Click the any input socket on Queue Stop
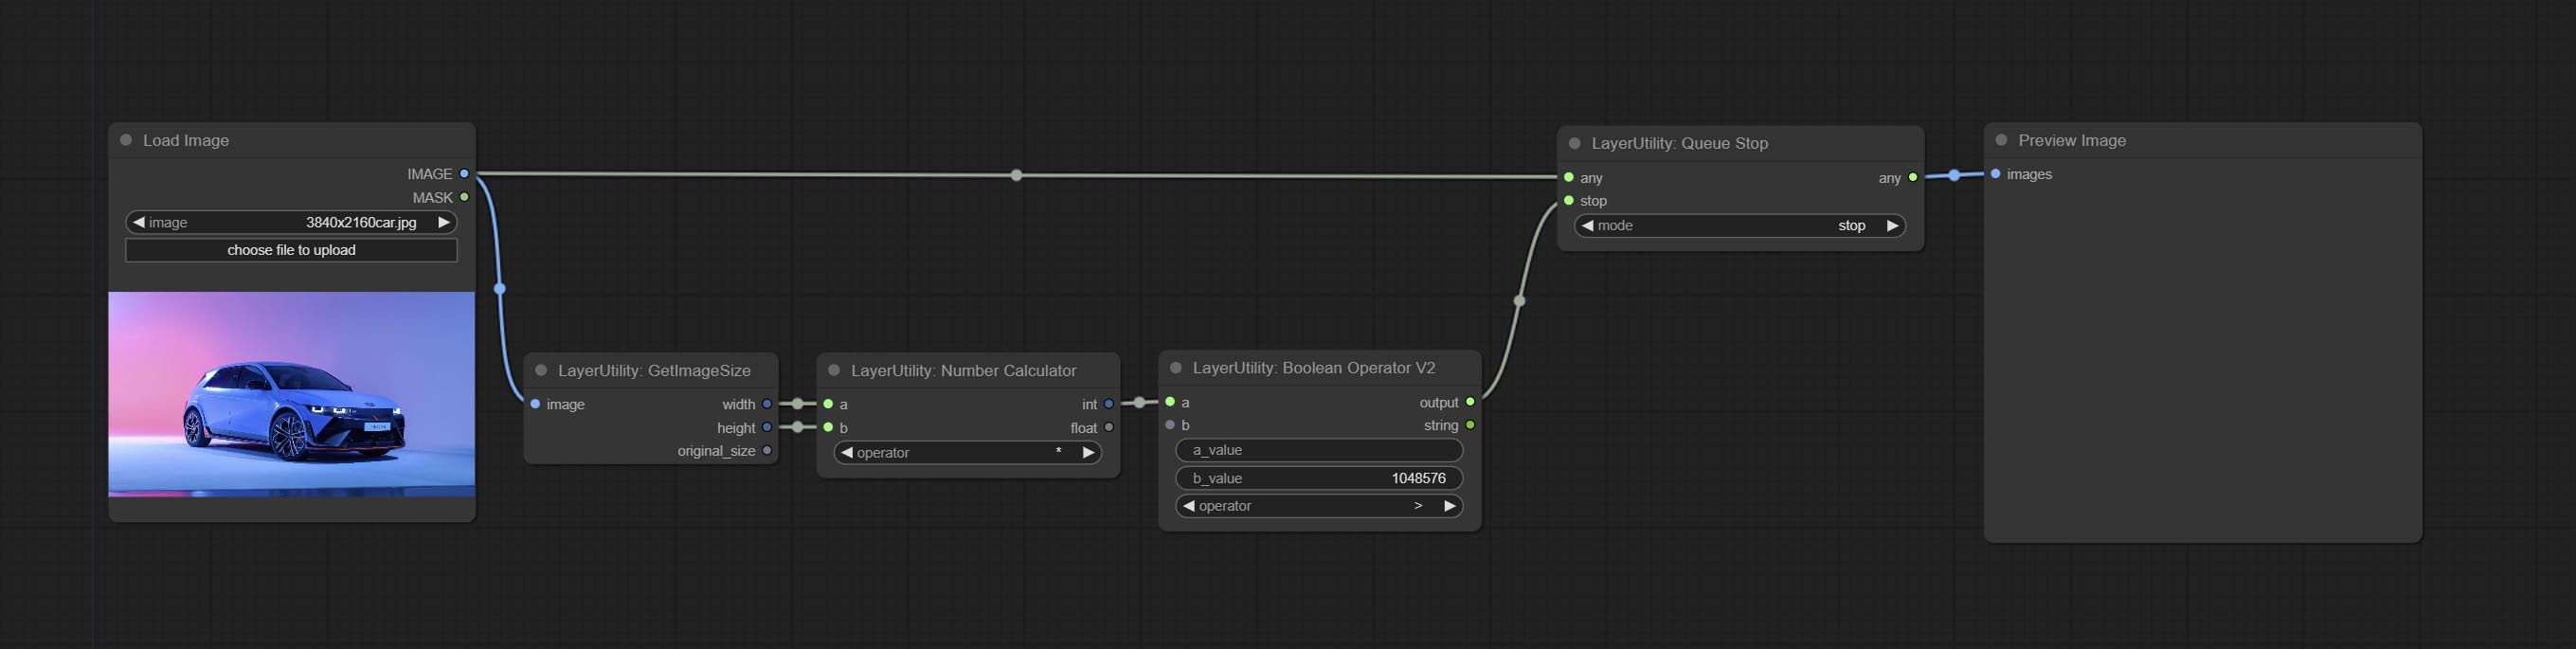The width and height of the screenshot is (2576, 649). click(x=1569, y=177)
